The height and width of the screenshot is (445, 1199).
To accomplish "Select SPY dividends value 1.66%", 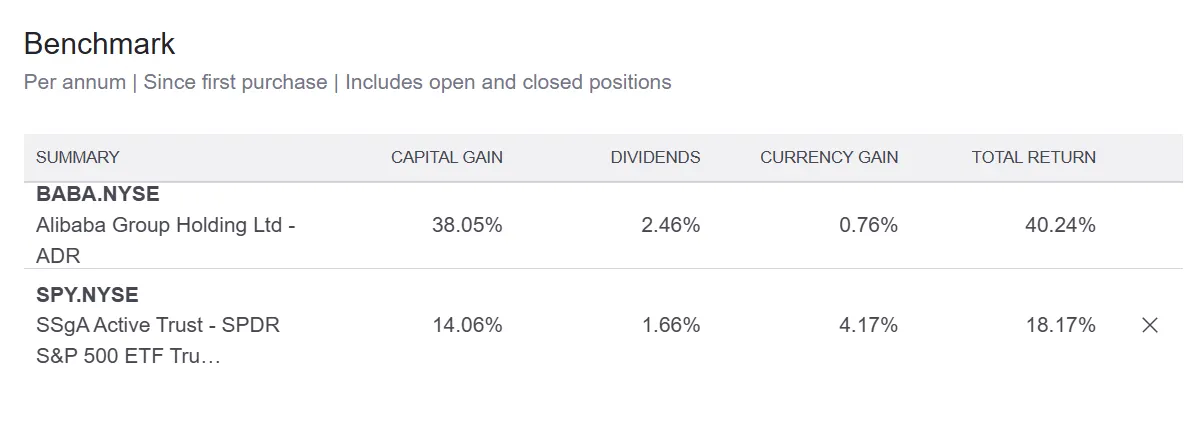I will pos(670,325).
